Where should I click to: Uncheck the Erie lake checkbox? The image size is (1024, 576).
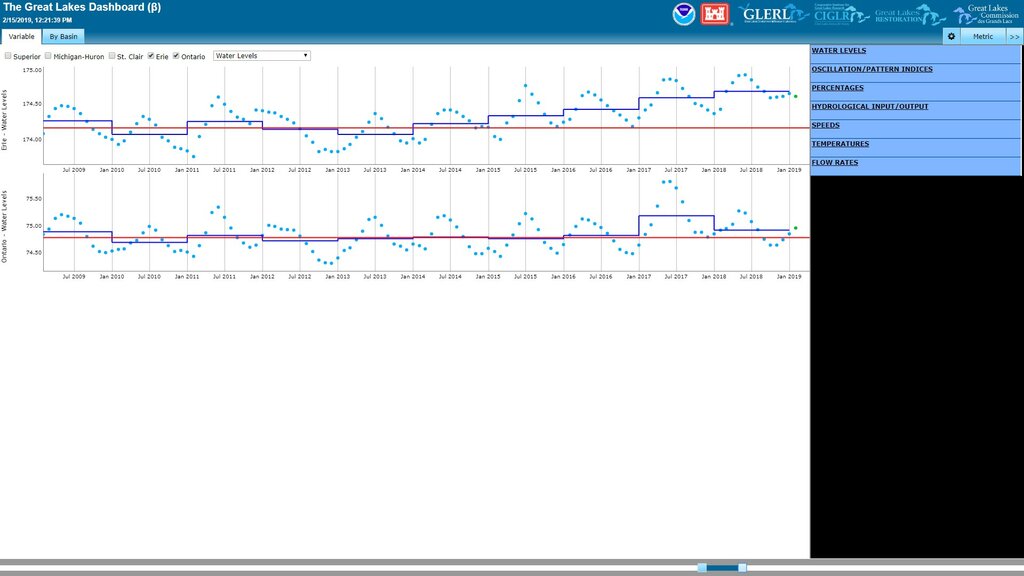tap(151, 56)
